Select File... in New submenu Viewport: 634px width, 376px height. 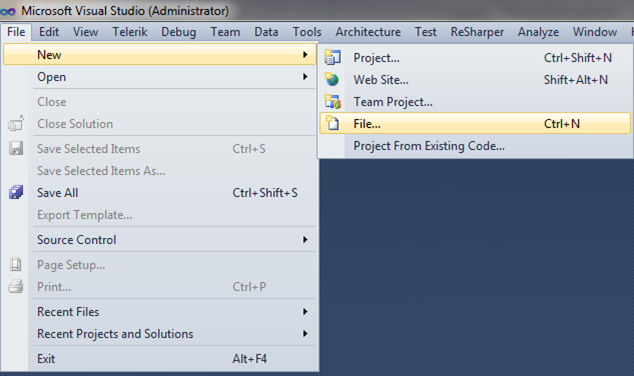475,123
